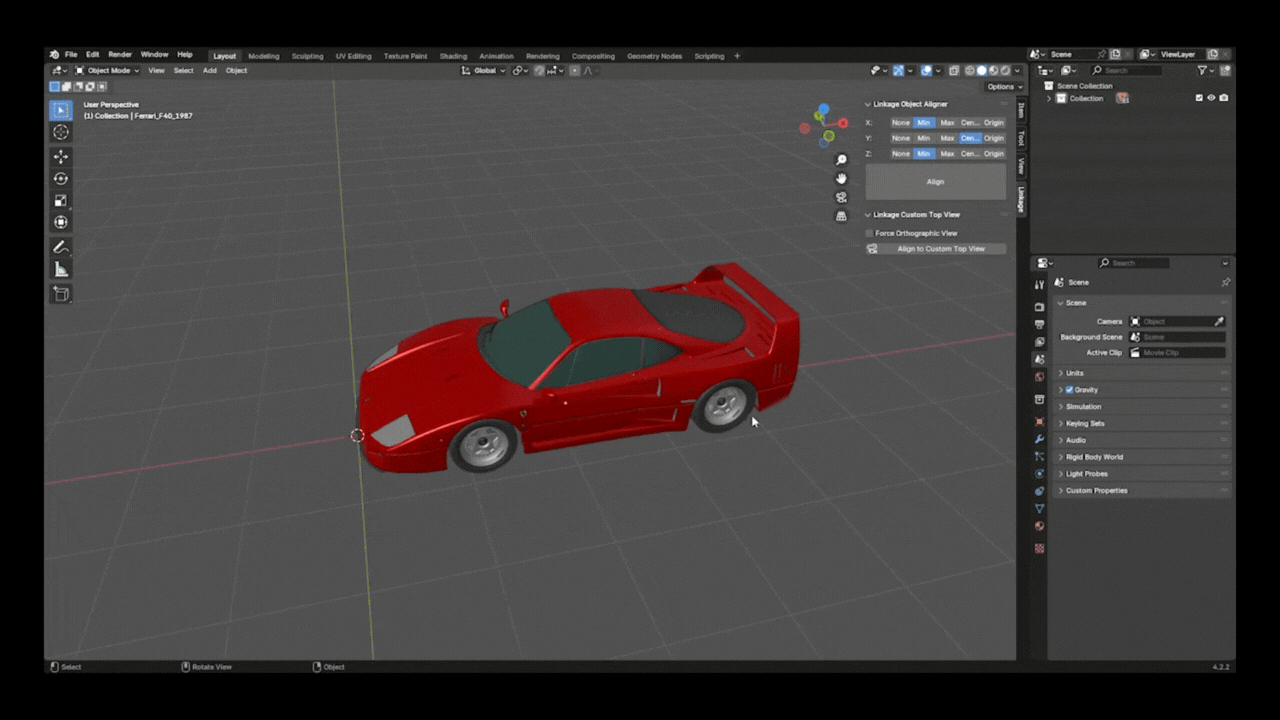This screenshot has width=1280, height=720.
Task: Enable the Force Orthographic View checkbox
Action: coord(870,233)
